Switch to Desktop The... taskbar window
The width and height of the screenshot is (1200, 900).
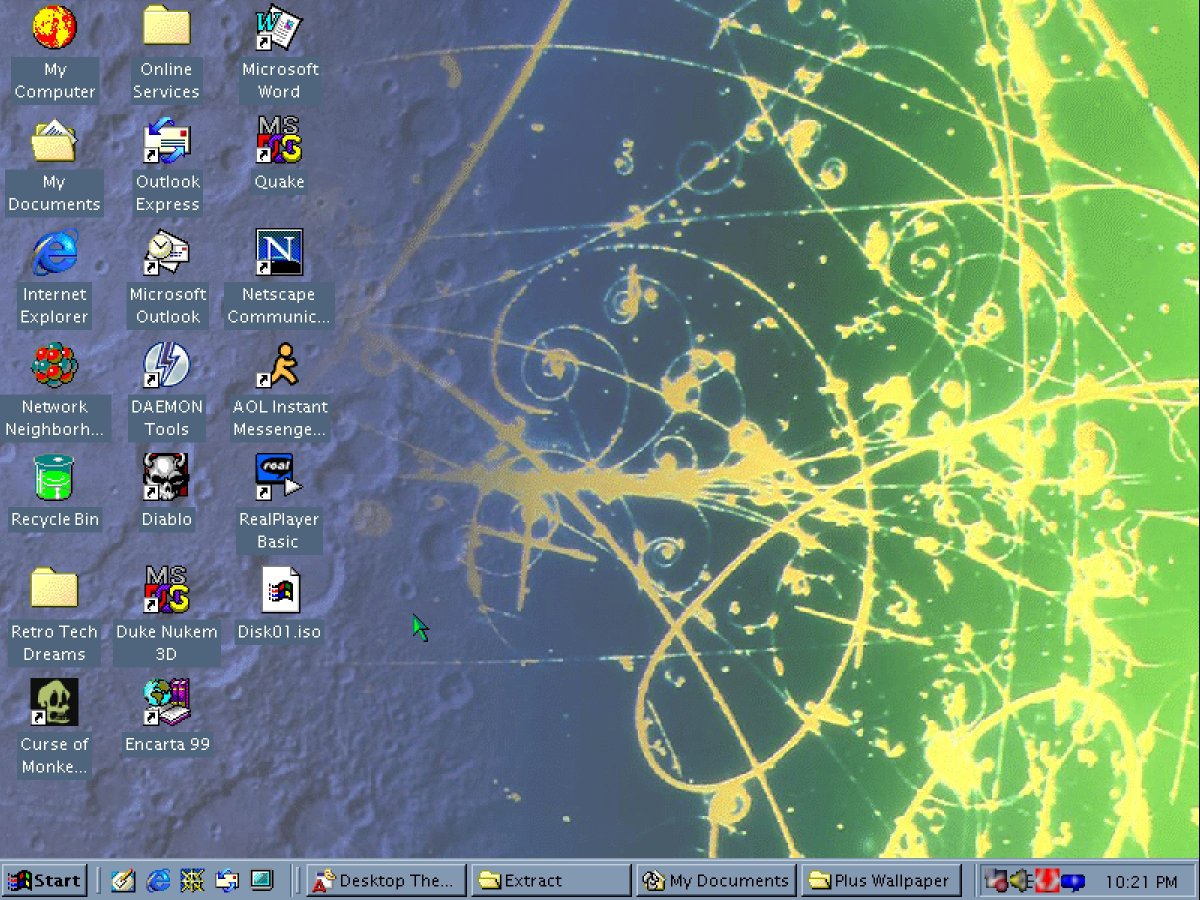[x=386, y=881]
